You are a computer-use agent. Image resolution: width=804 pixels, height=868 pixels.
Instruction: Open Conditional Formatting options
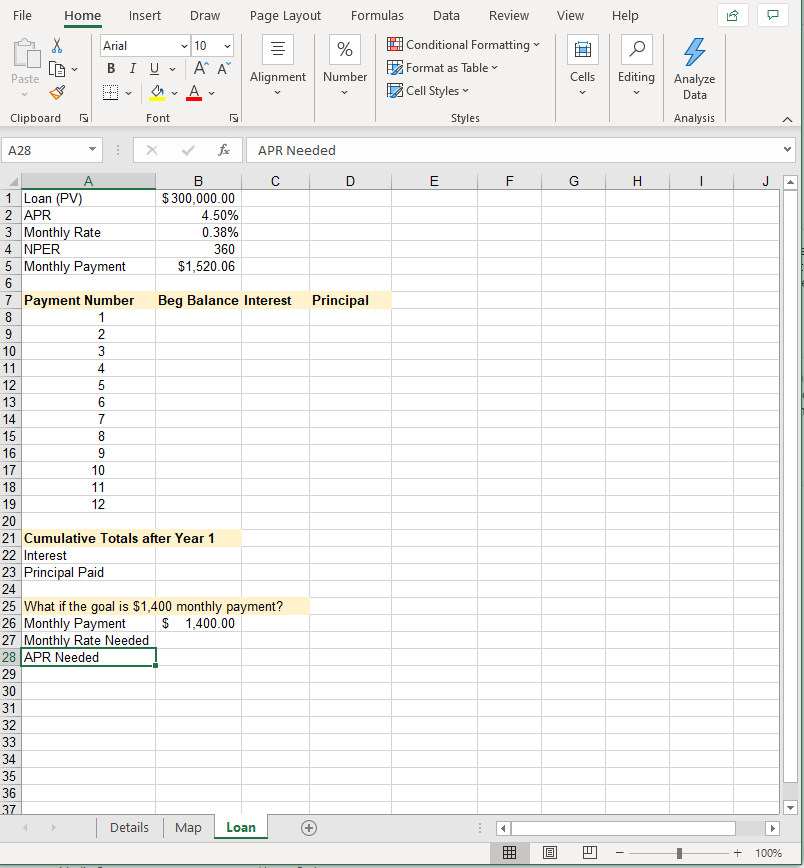[463, 44]
